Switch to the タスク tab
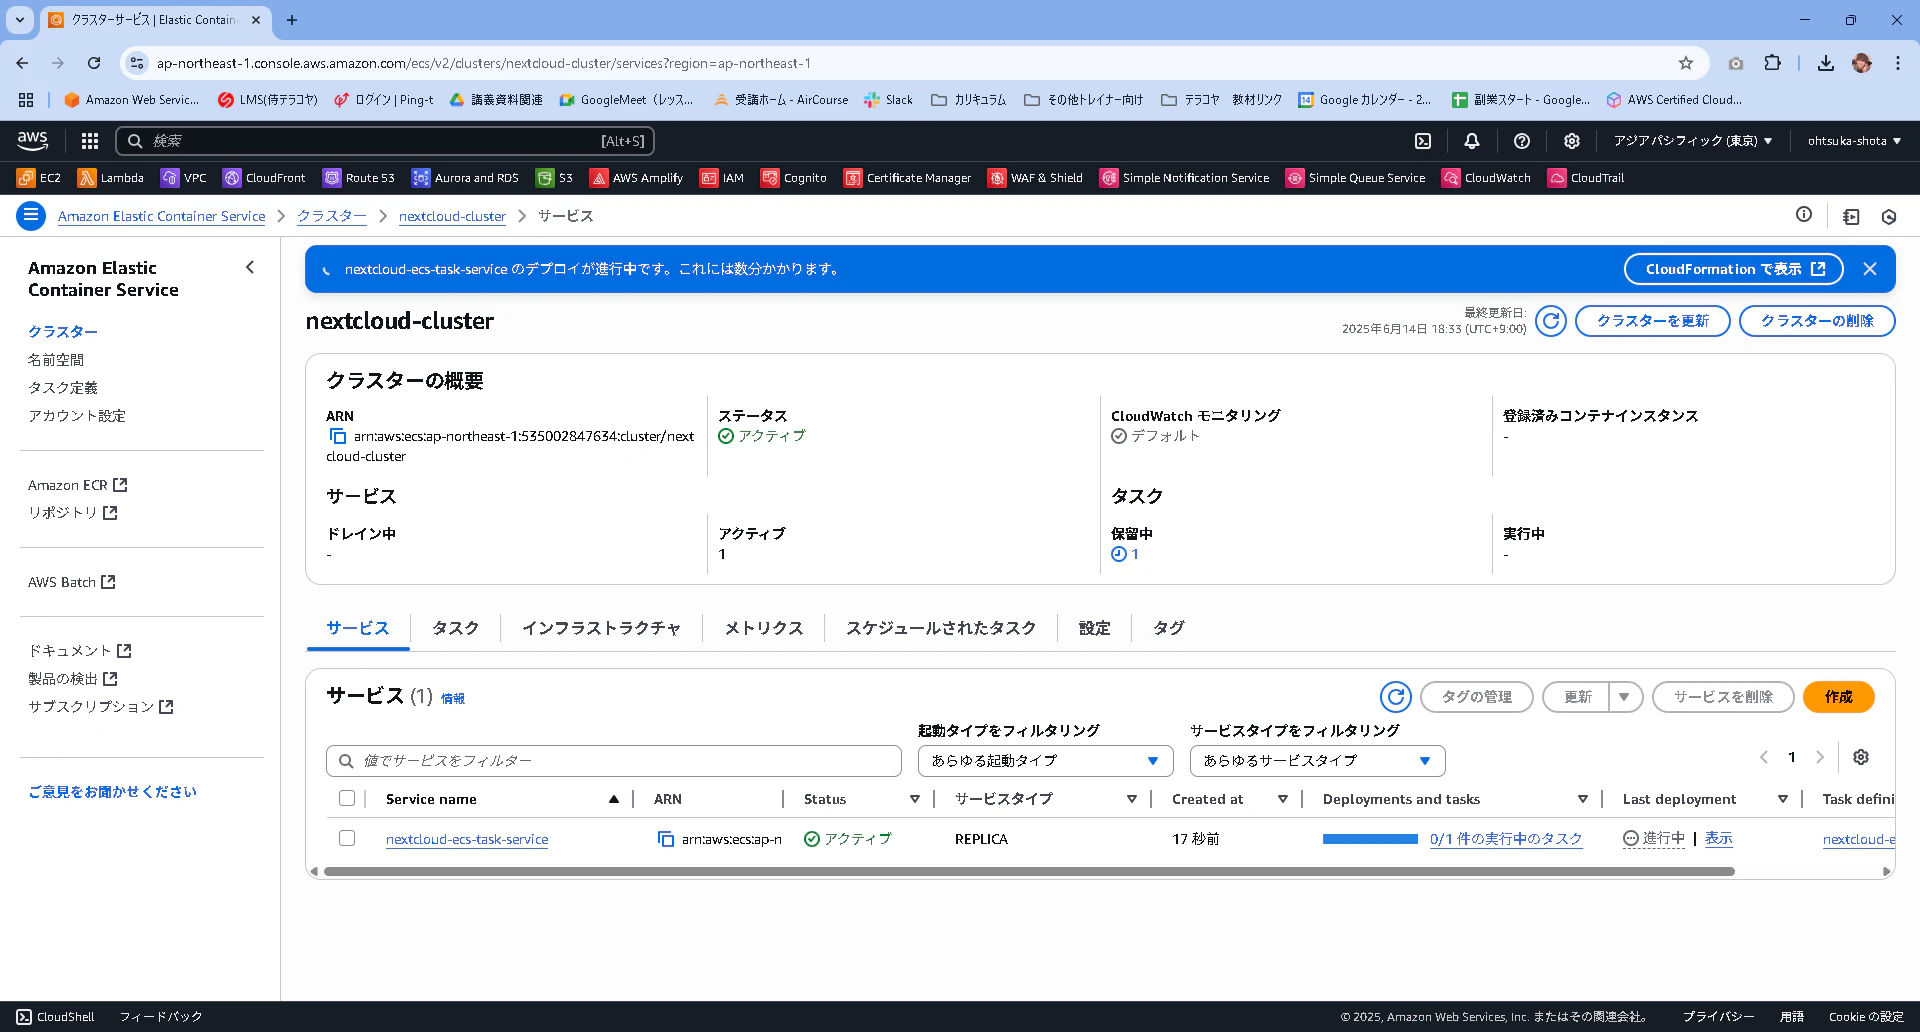1920x1032 pixels. (x=455, y=628)
